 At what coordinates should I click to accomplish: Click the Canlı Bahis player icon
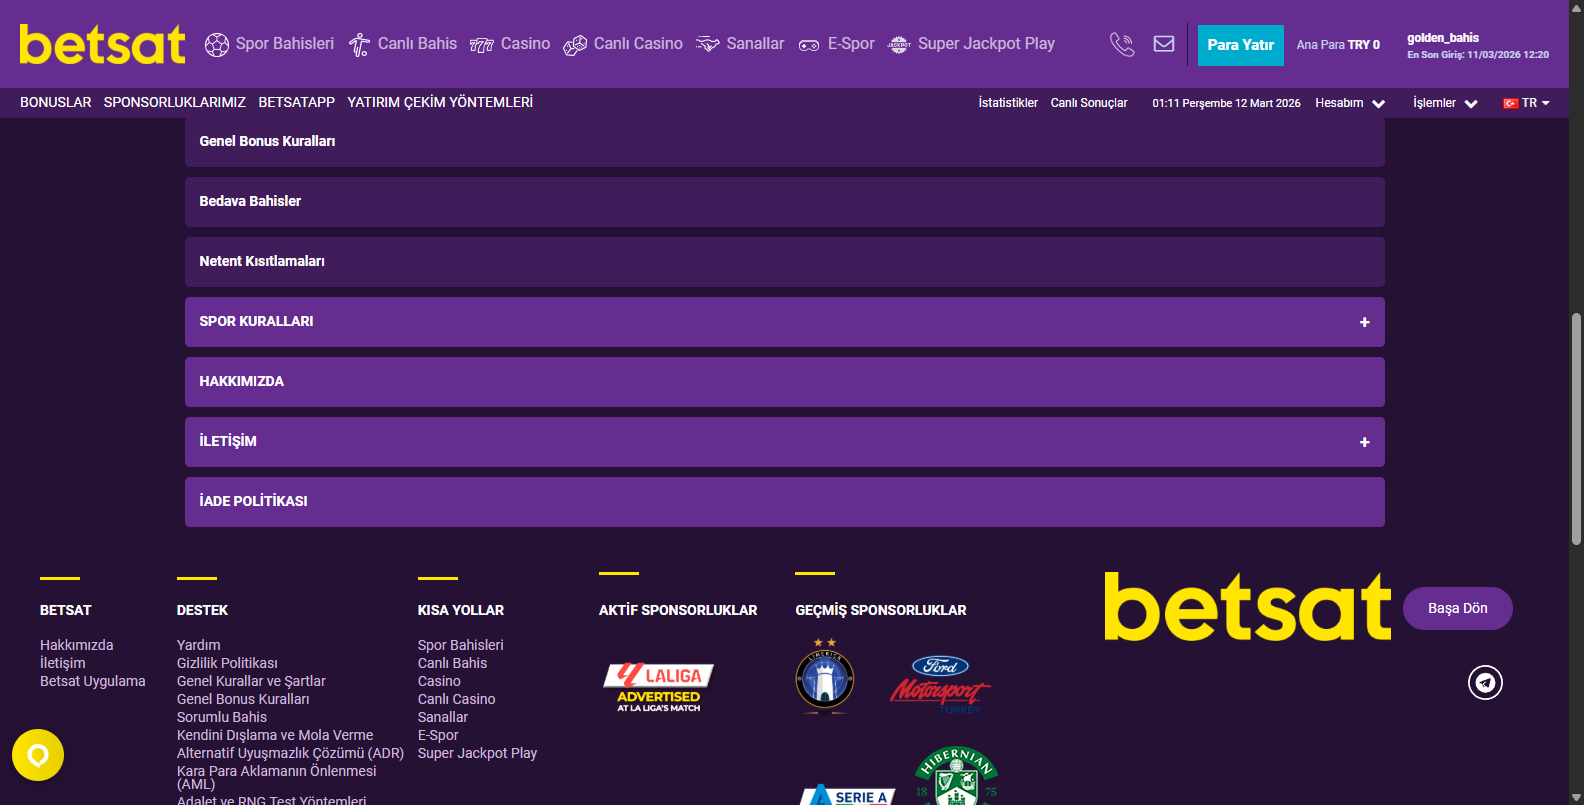coord(359,45)
